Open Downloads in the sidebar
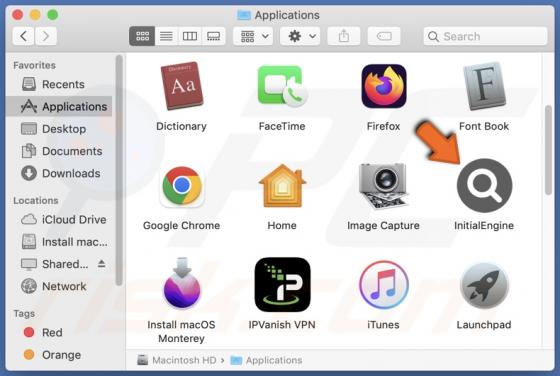560x376 pixels. [x=59, y=173]
